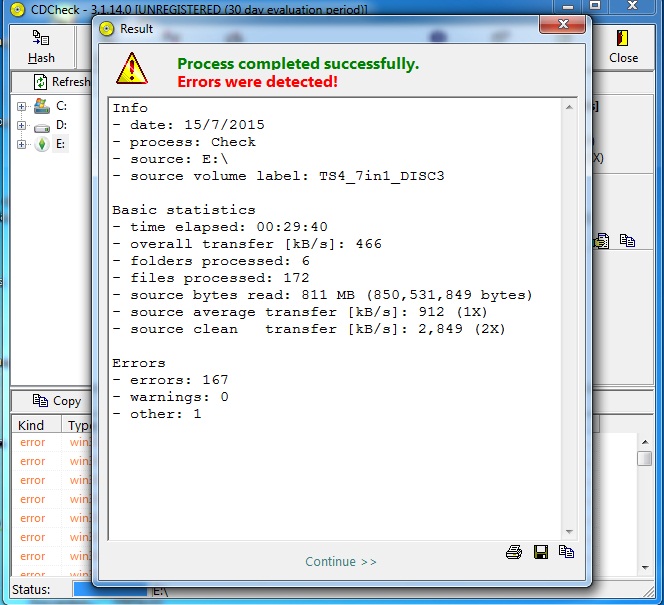Click the scrollbar thumb of the error list
The image size is (664, 605).
click(x=645, y=459)
